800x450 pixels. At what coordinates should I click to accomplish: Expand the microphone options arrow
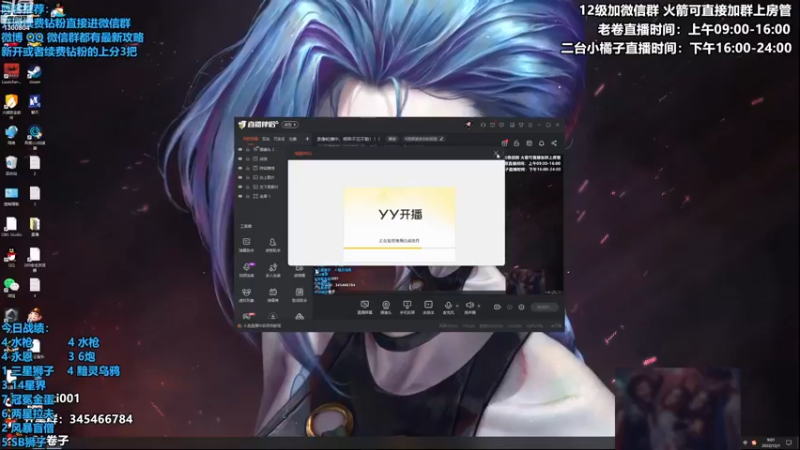click(x=457, y=306)
